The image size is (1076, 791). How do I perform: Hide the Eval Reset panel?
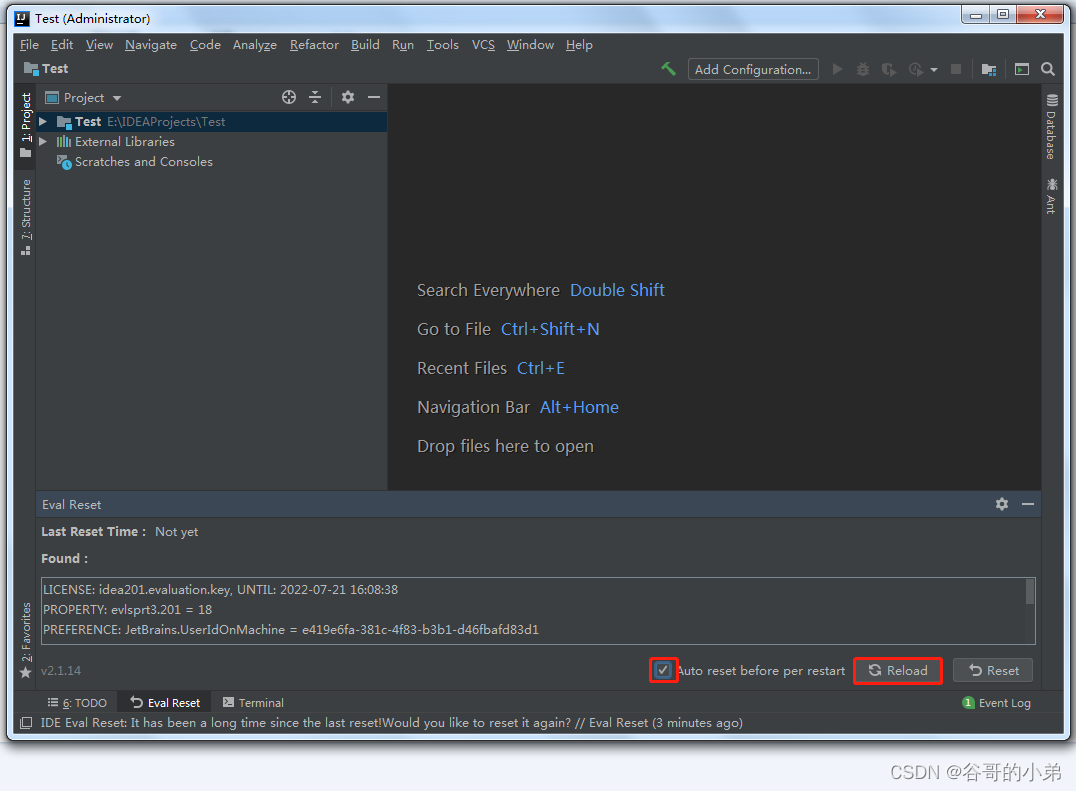point(1028,504)
